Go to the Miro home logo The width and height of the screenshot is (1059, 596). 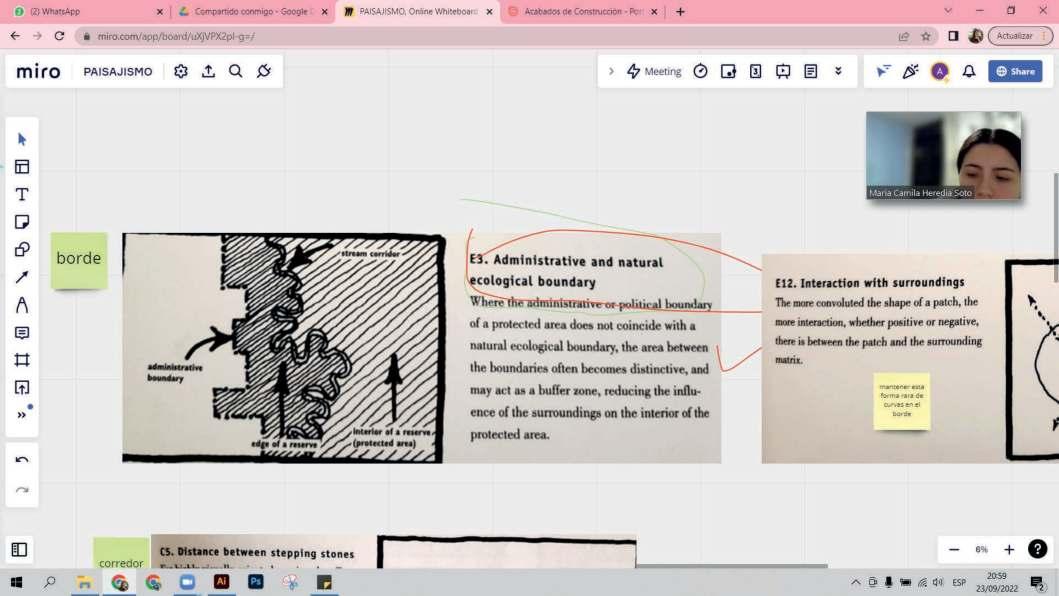tap(38, 72)
